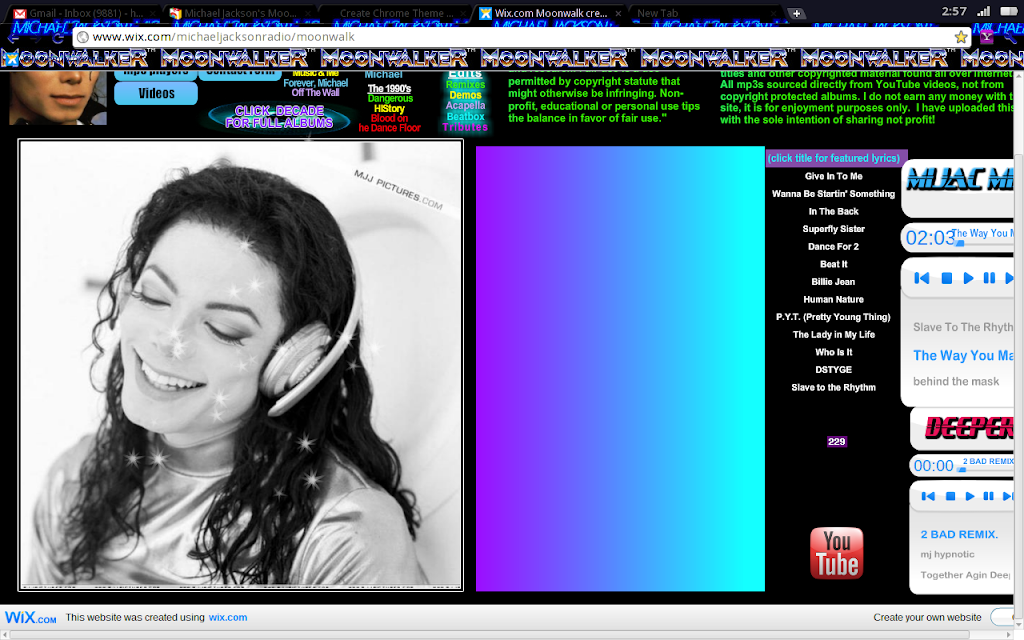Screen dimensions: 1024x640
Task: Show lyrics for Slave to the Rhythm
Action: [833, 388]
